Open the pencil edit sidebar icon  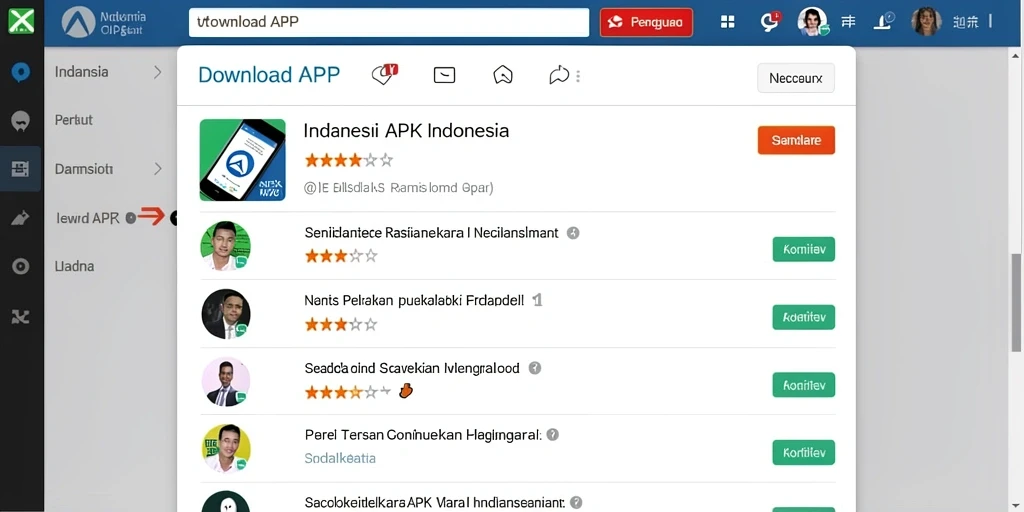coord(20,218)
